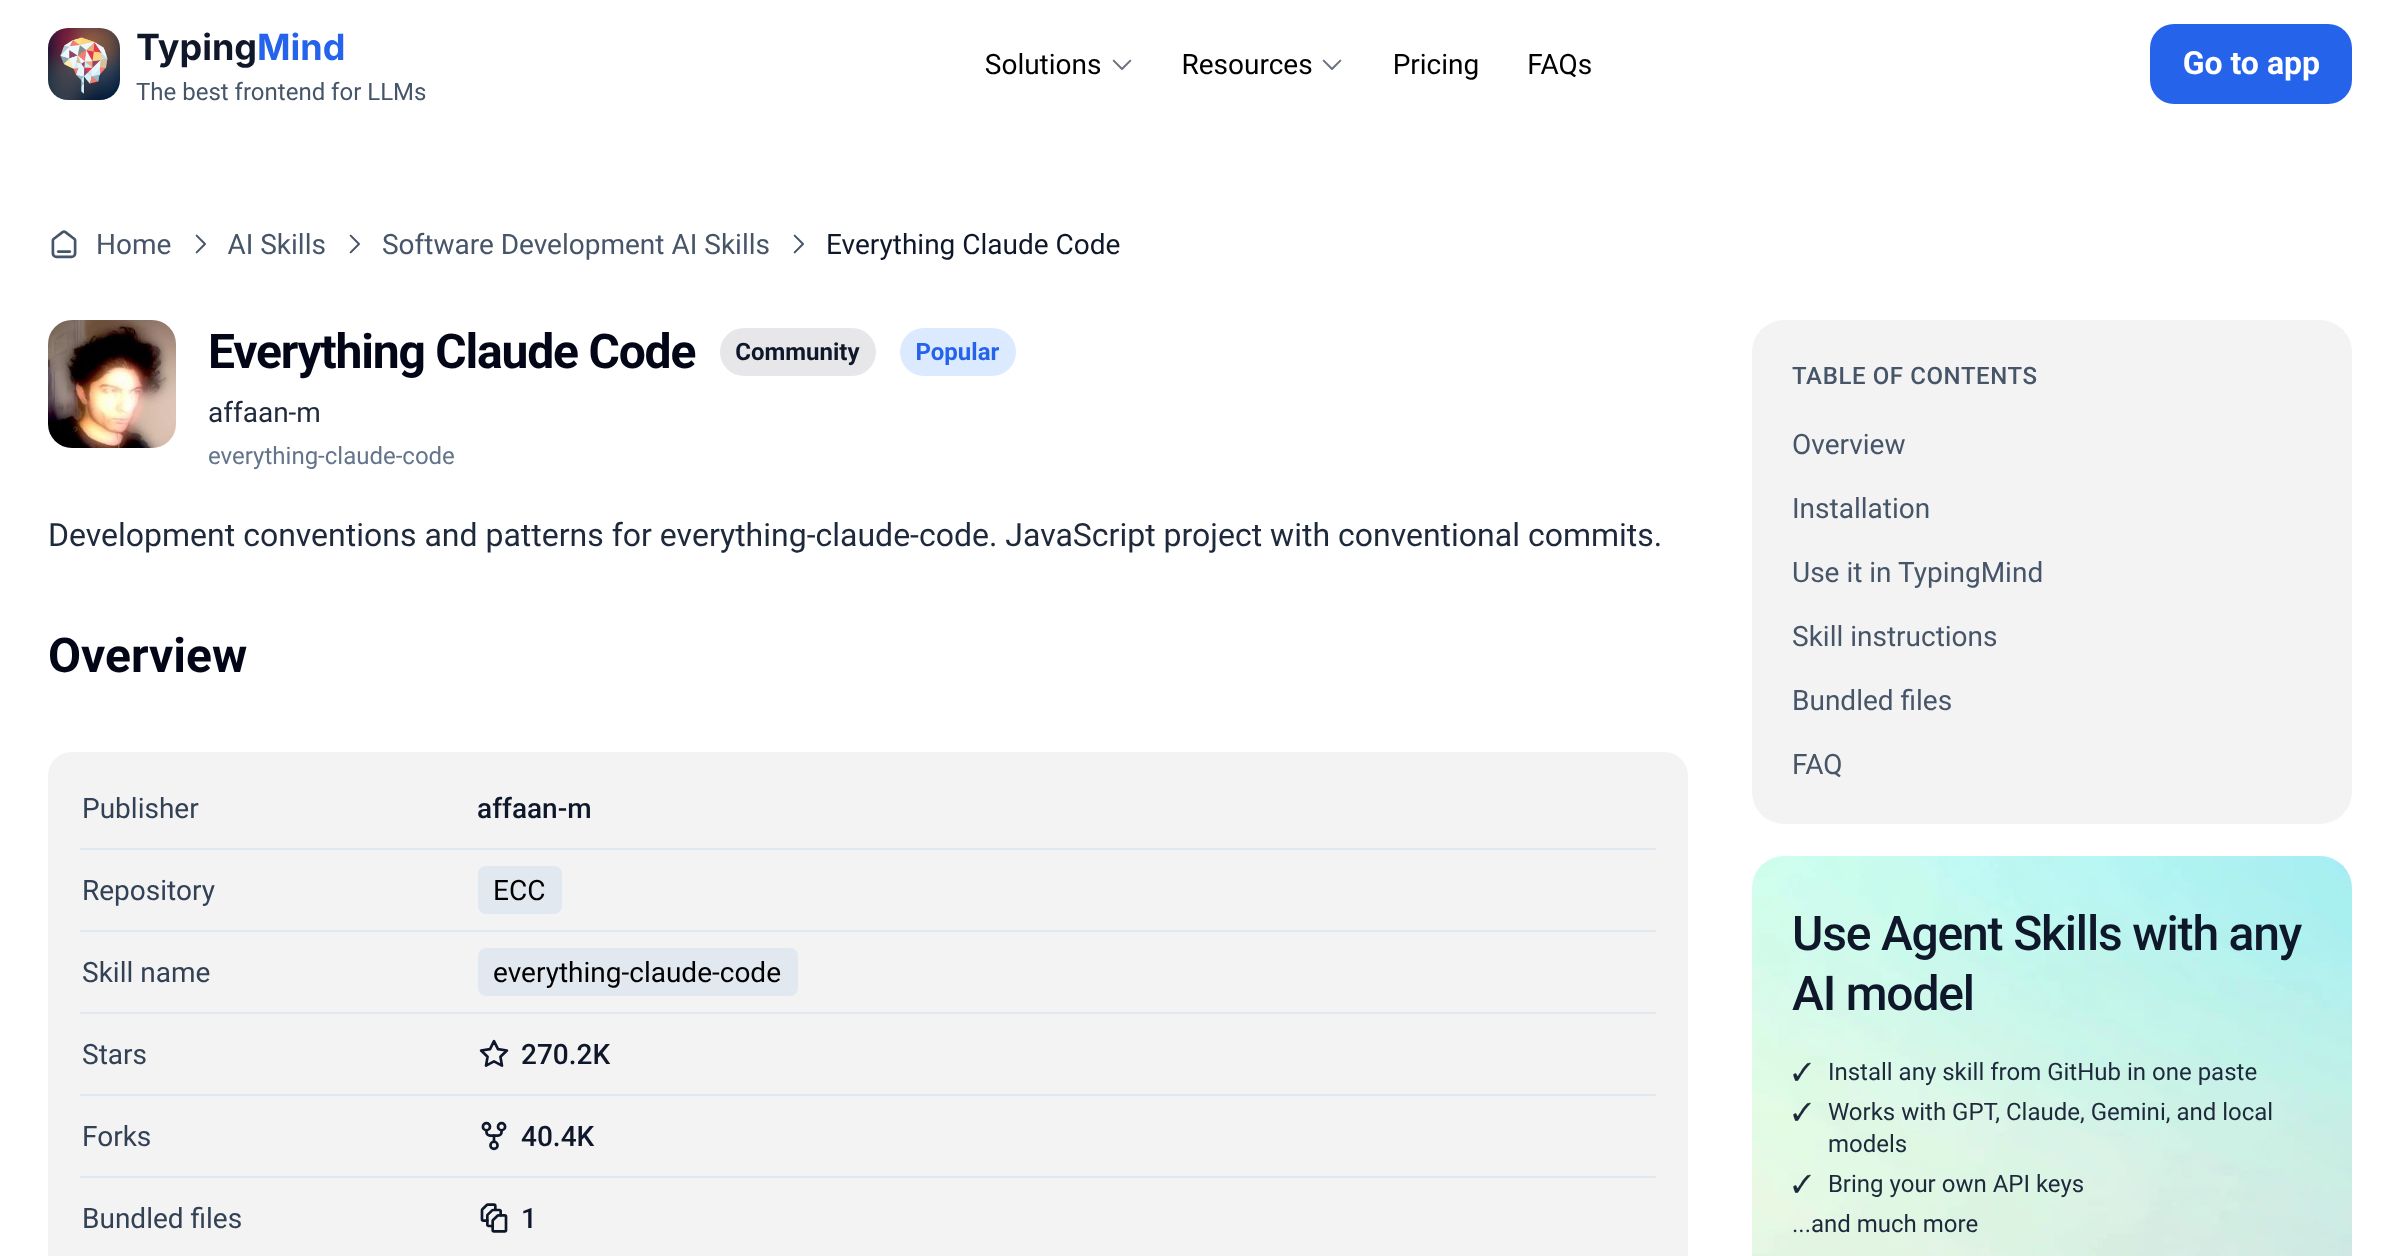Click the ECC repository tag
2400x1256 pixels.
[519, 890]
